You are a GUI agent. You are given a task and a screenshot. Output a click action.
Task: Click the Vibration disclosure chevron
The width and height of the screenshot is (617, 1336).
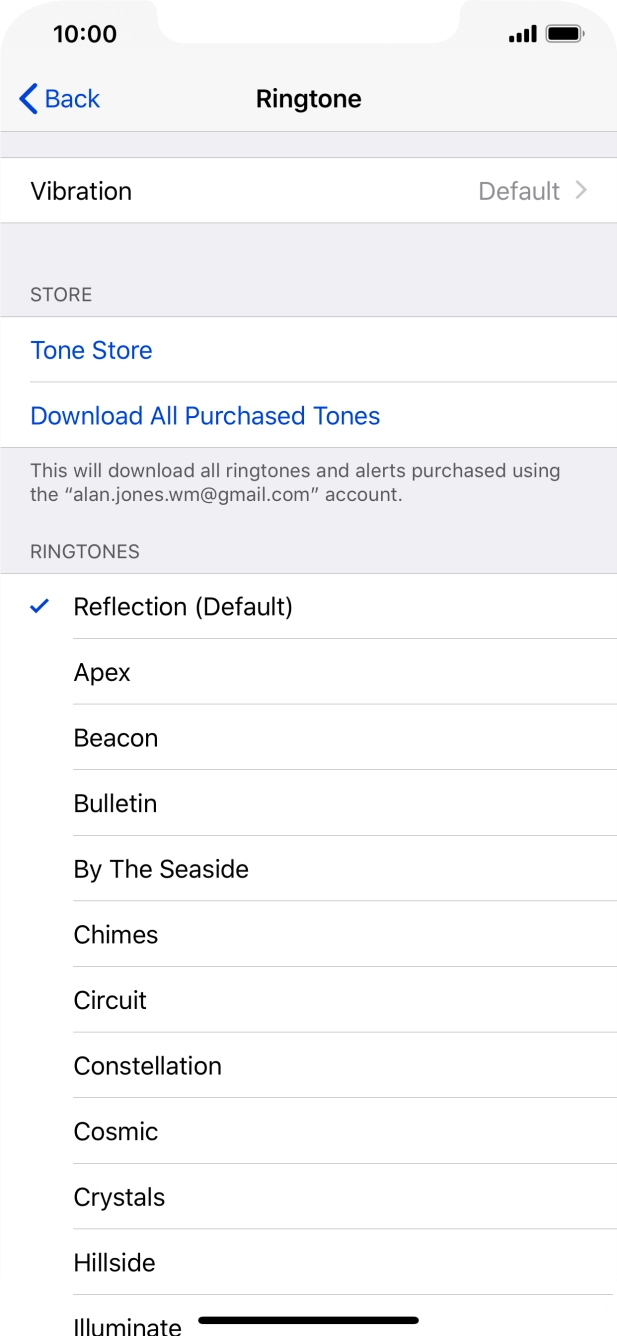click(583, 190)
